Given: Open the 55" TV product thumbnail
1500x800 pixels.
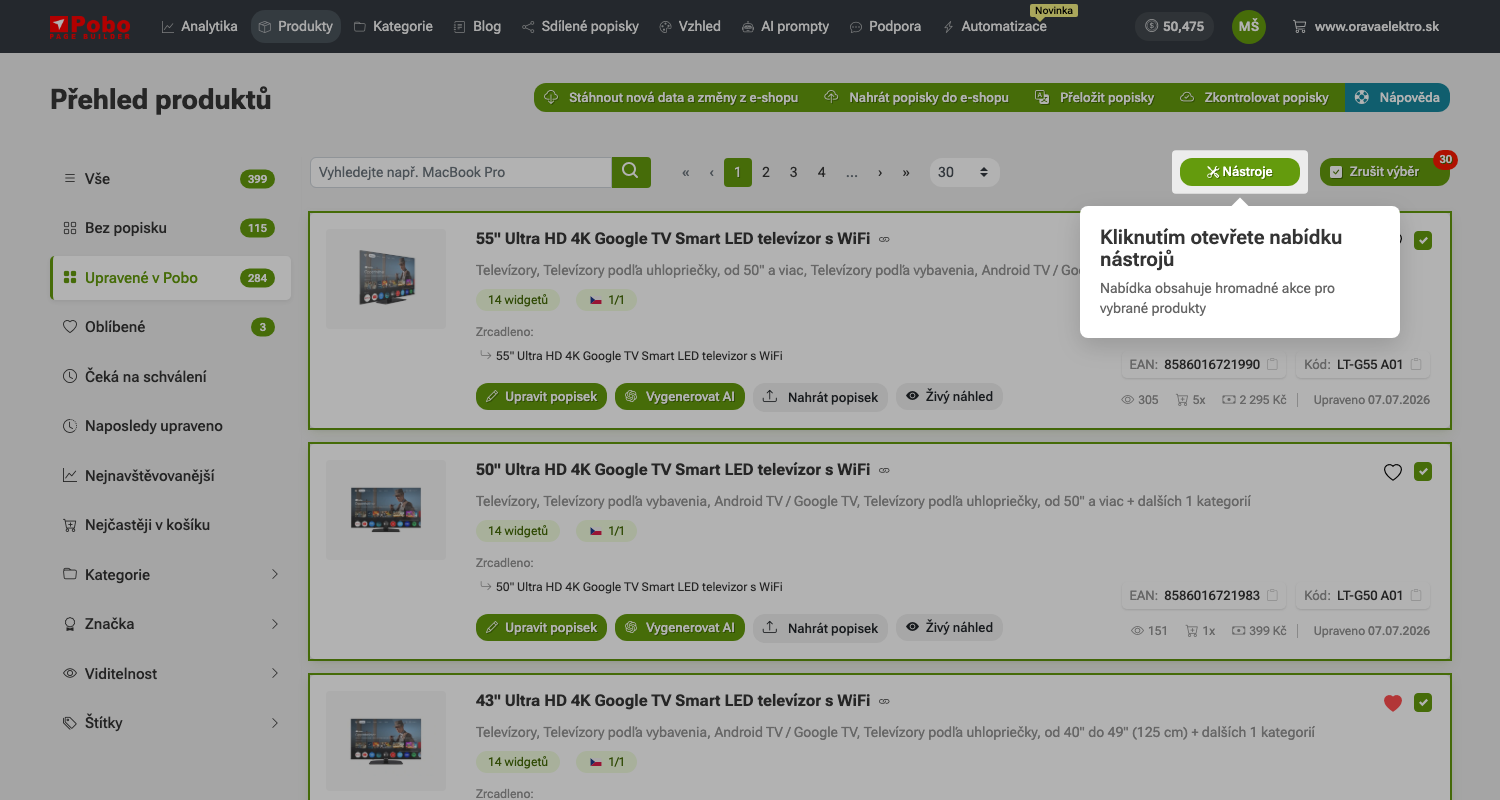Looking at the screenshot, I should pyautogui.click(x=386, y=279).
